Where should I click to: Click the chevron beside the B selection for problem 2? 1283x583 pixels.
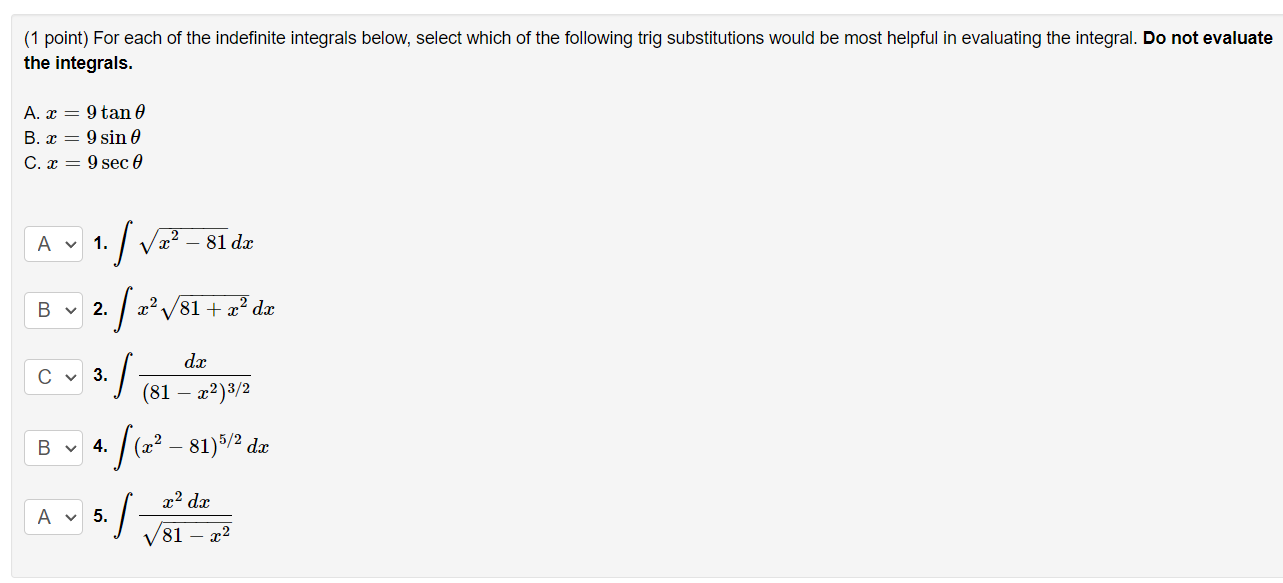(x=69, y=310)
